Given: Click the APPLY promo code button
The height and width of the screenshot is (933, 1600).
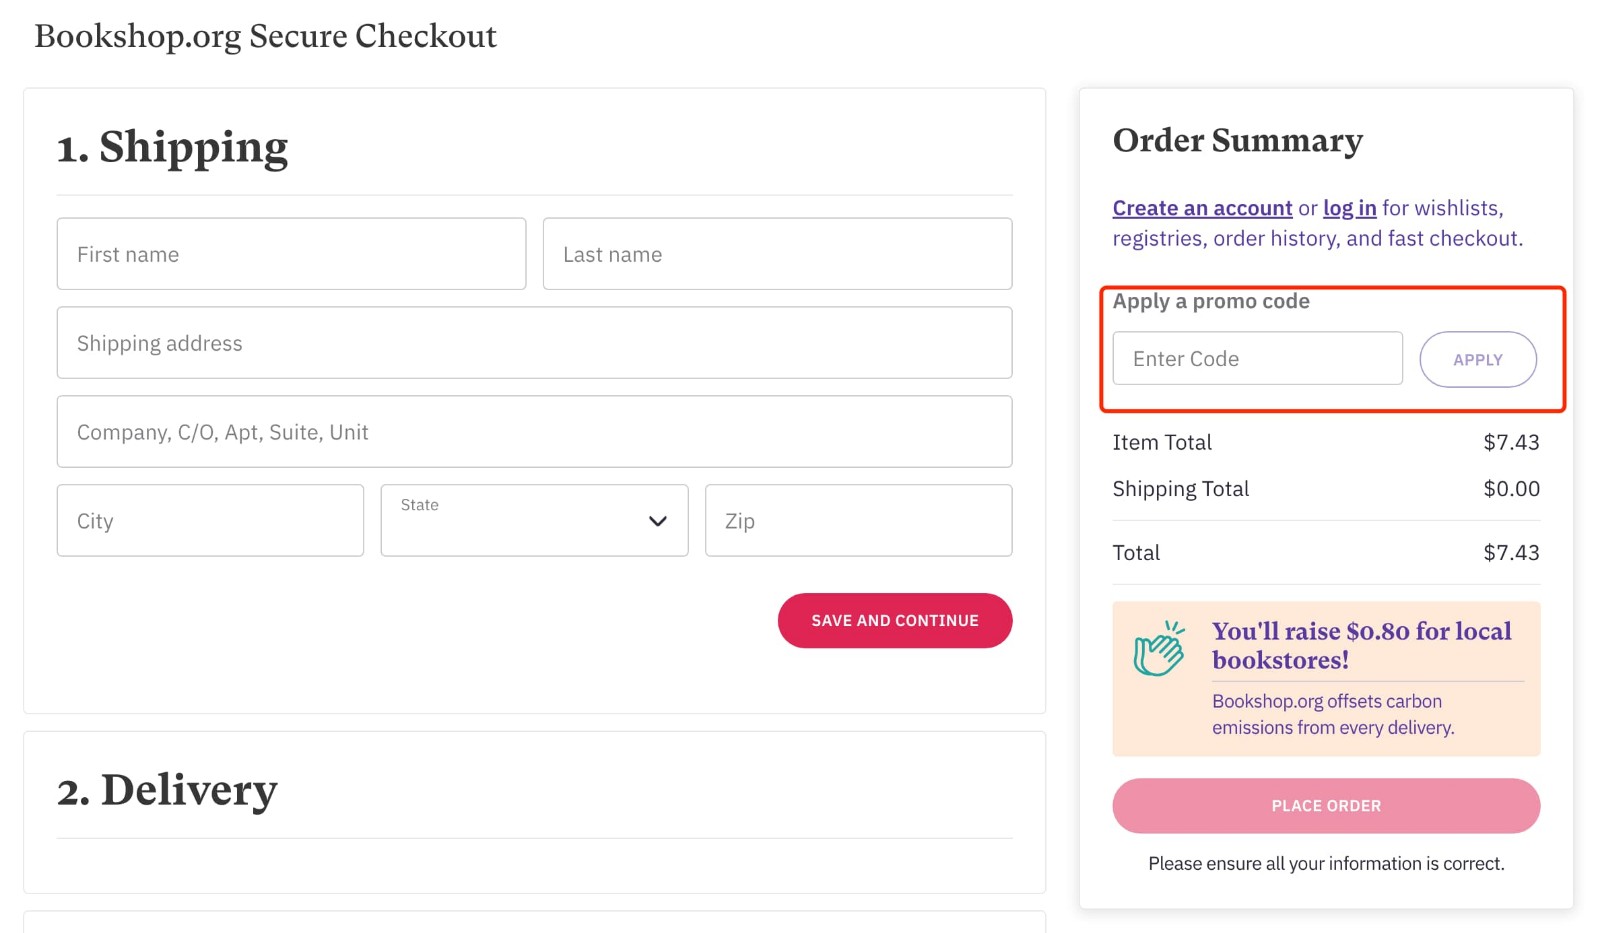Looking at the screenshot, I should pos(1478,358).
